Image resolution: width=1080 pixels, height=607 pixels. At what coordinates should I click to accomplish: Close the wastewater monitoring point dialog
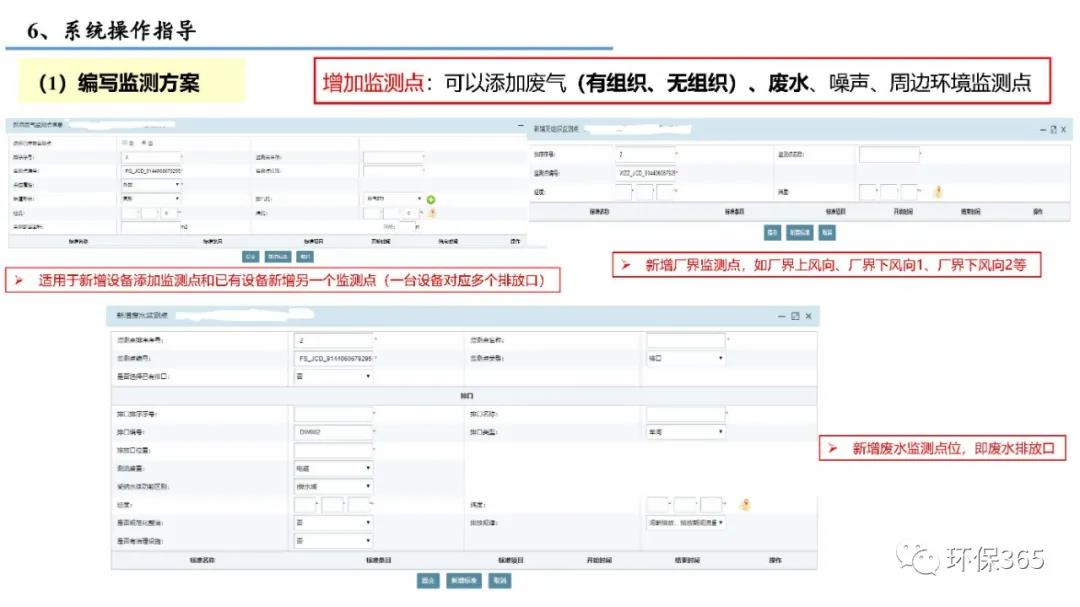pos(808,316)
